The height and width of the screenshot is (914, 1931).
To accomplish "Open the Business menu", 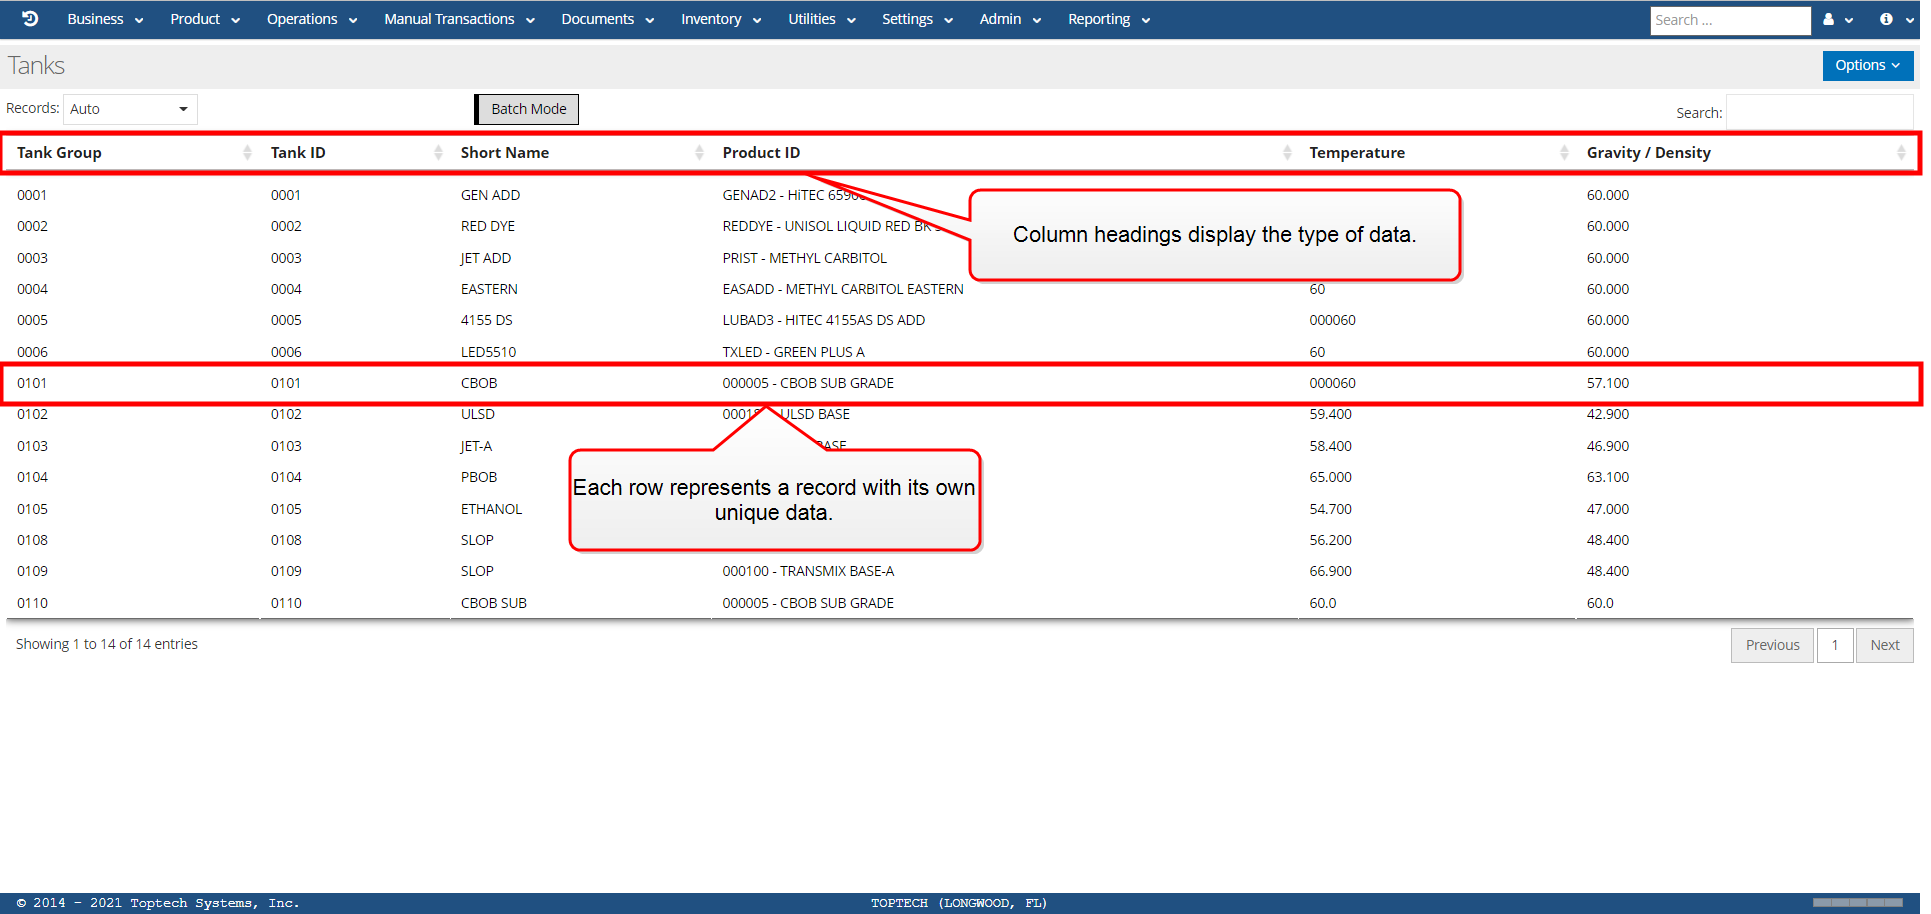I will tap(105, 19).
